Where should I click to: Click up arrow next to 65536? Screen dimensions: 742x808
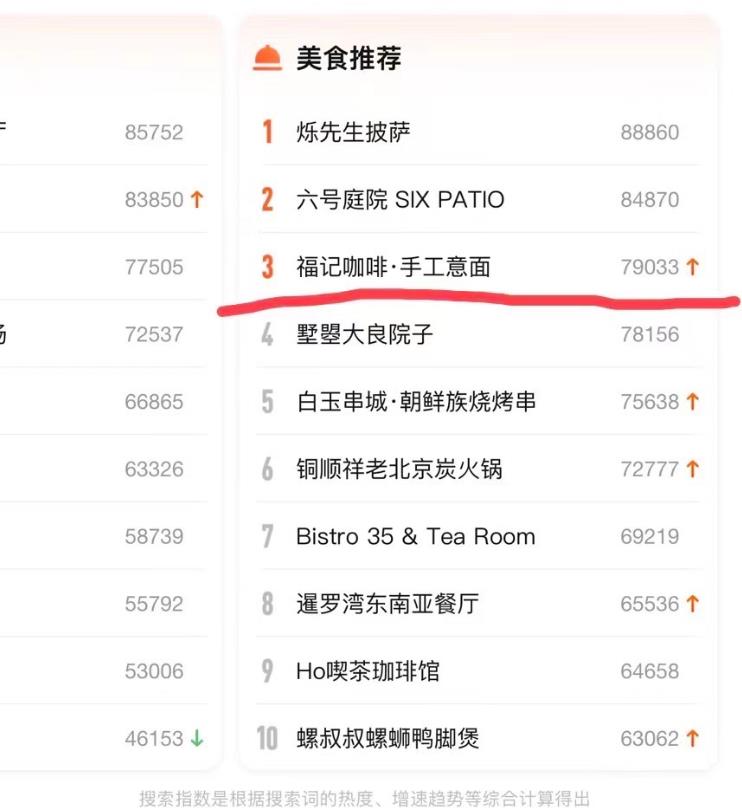coord(692,604)
